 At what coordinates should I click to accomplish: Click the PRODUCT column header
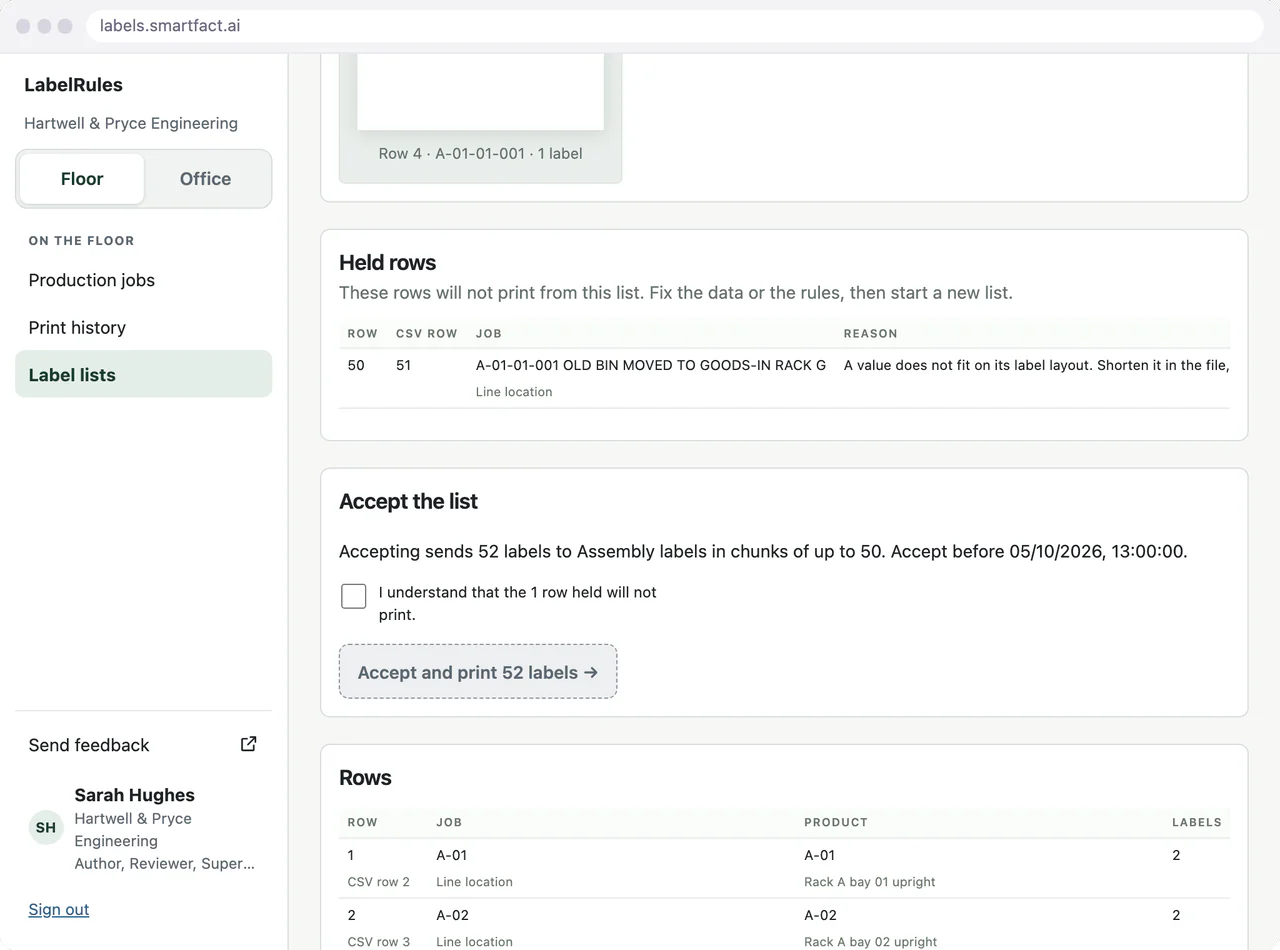pos(836,822)
